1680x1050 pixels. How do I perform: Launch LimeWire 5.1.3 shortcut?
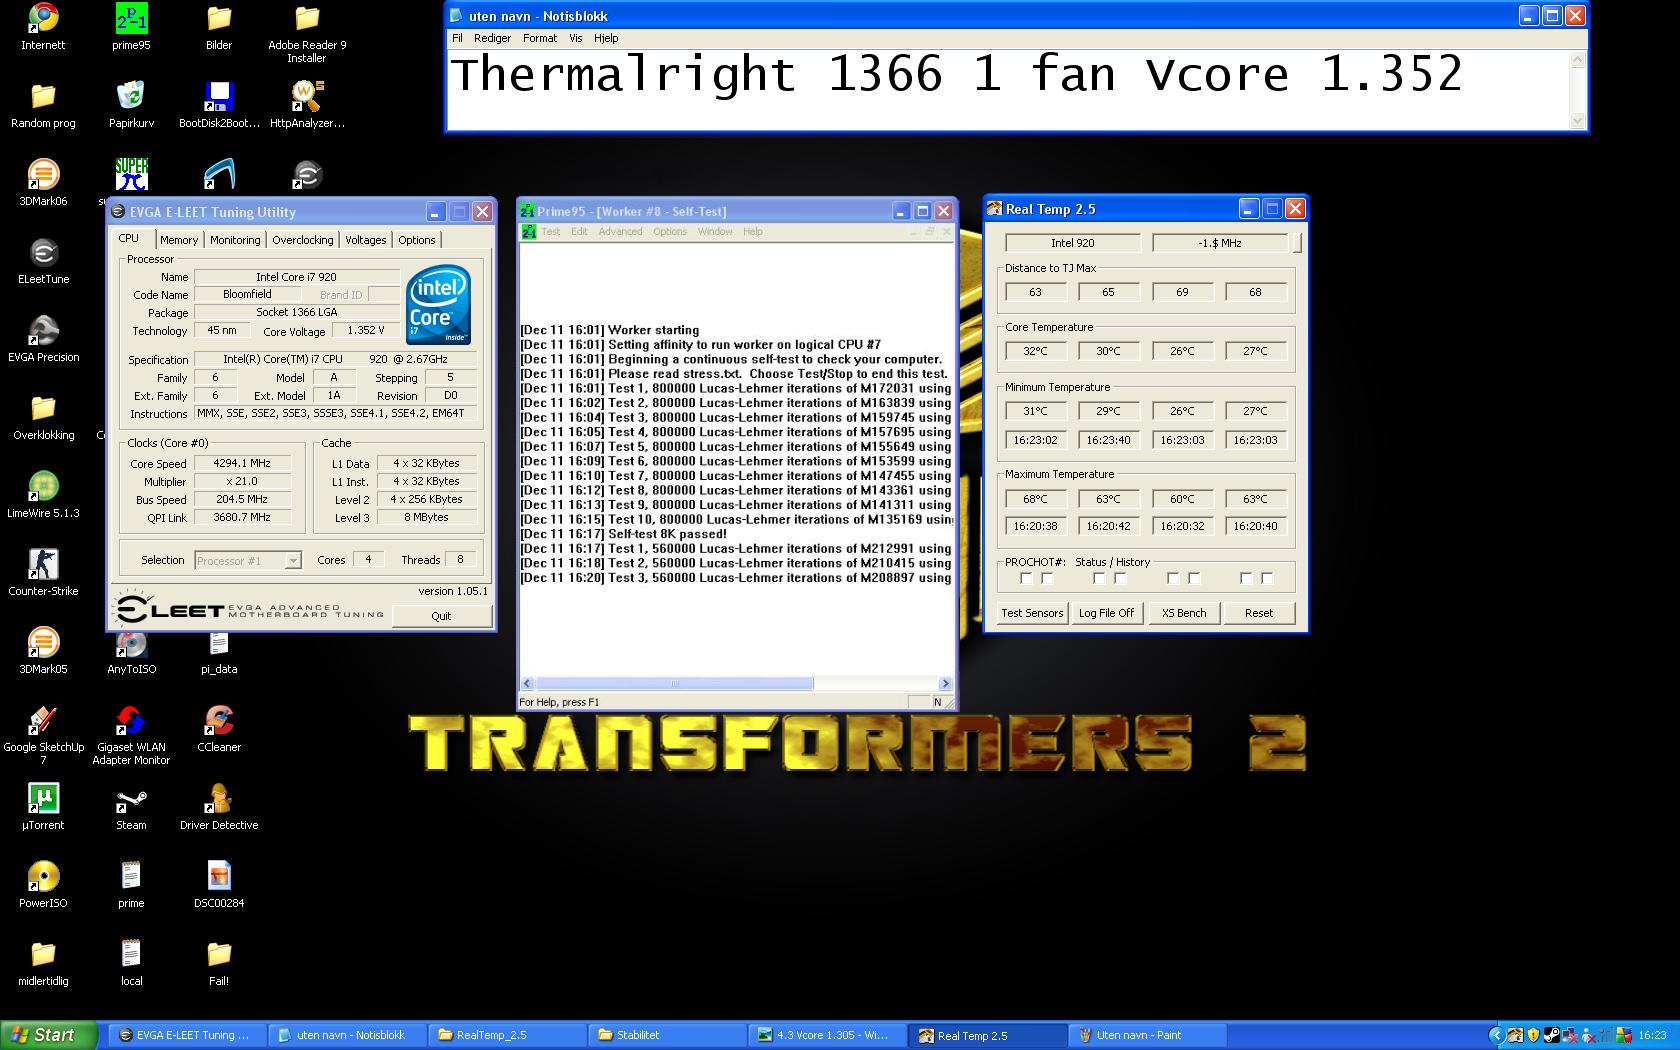pos(43,495)
